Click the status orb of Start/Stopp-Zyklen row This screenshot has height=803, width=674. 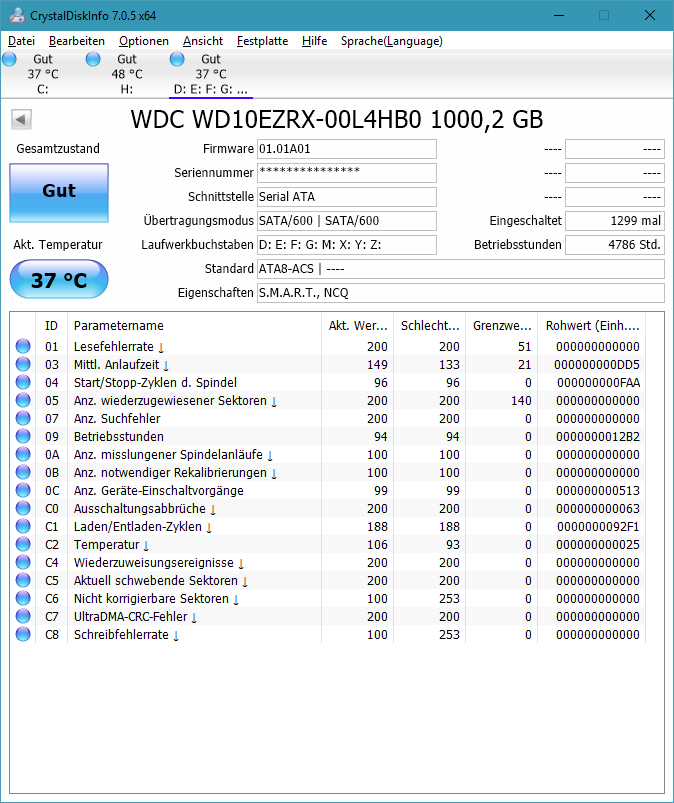(23, 382)
